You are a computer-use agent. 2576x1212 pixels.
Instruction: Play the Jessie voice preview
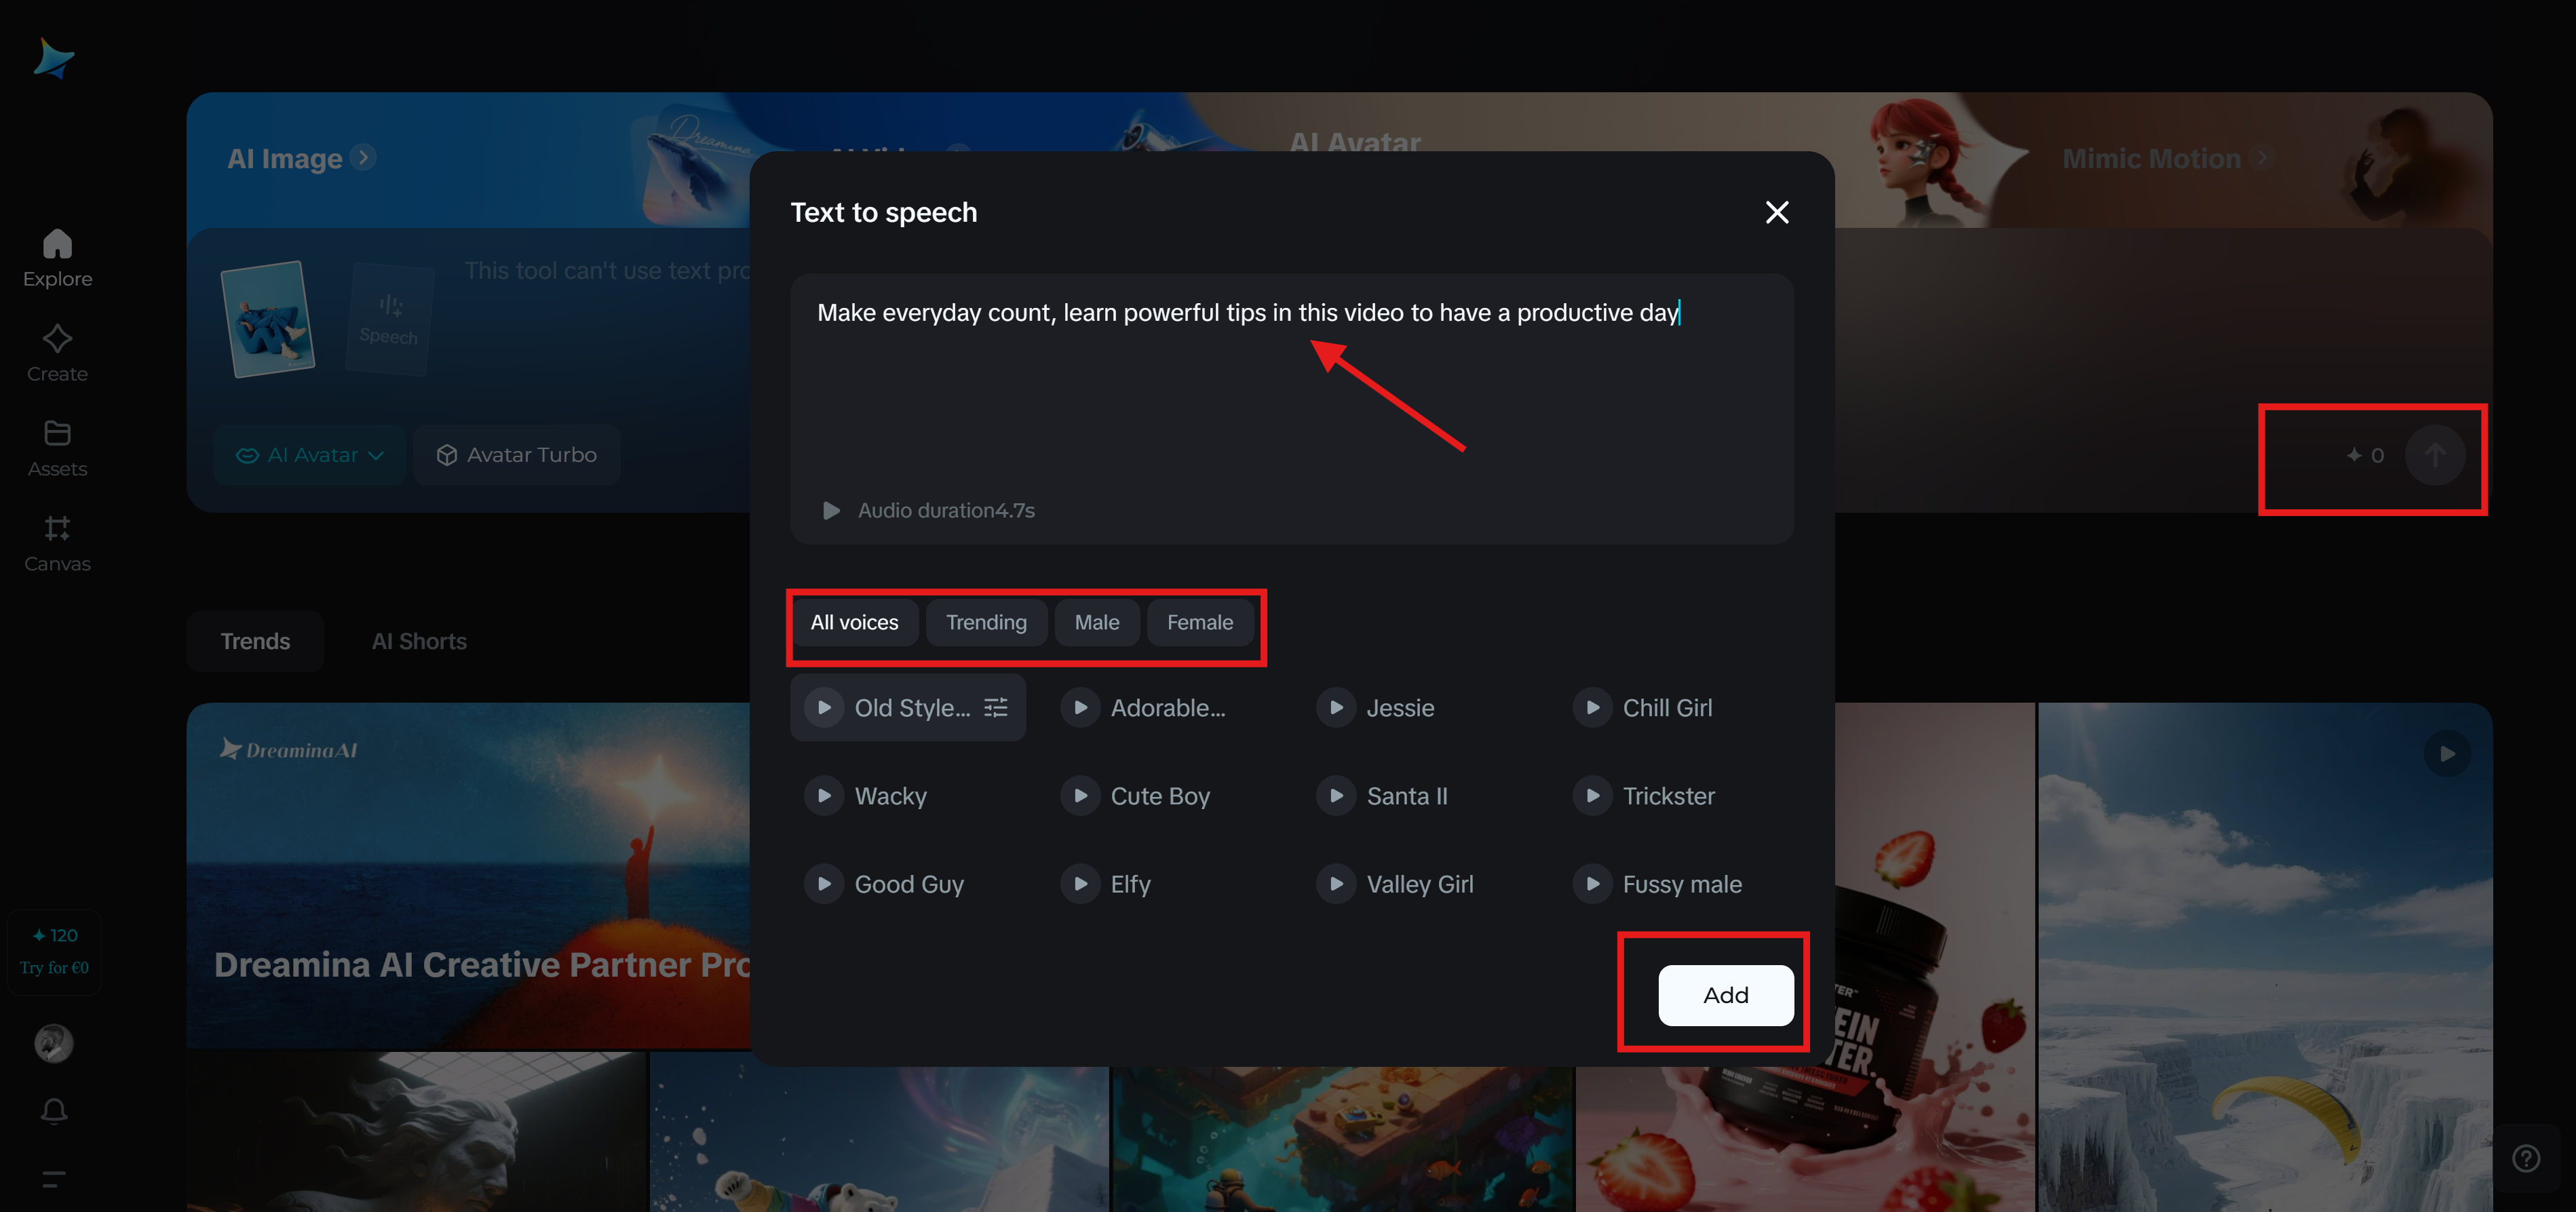[1336, 707]
